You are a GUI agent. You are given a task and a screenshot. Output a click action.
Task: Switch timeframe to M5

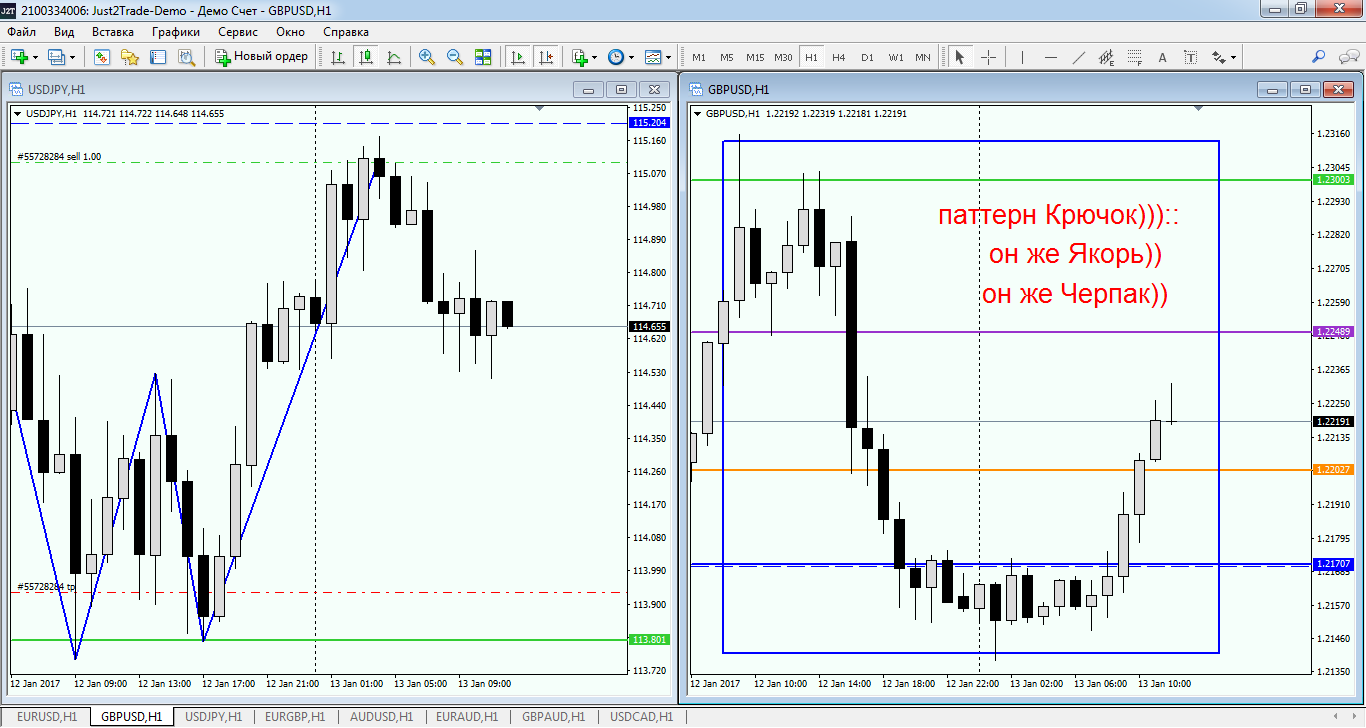tap(727, 57)
